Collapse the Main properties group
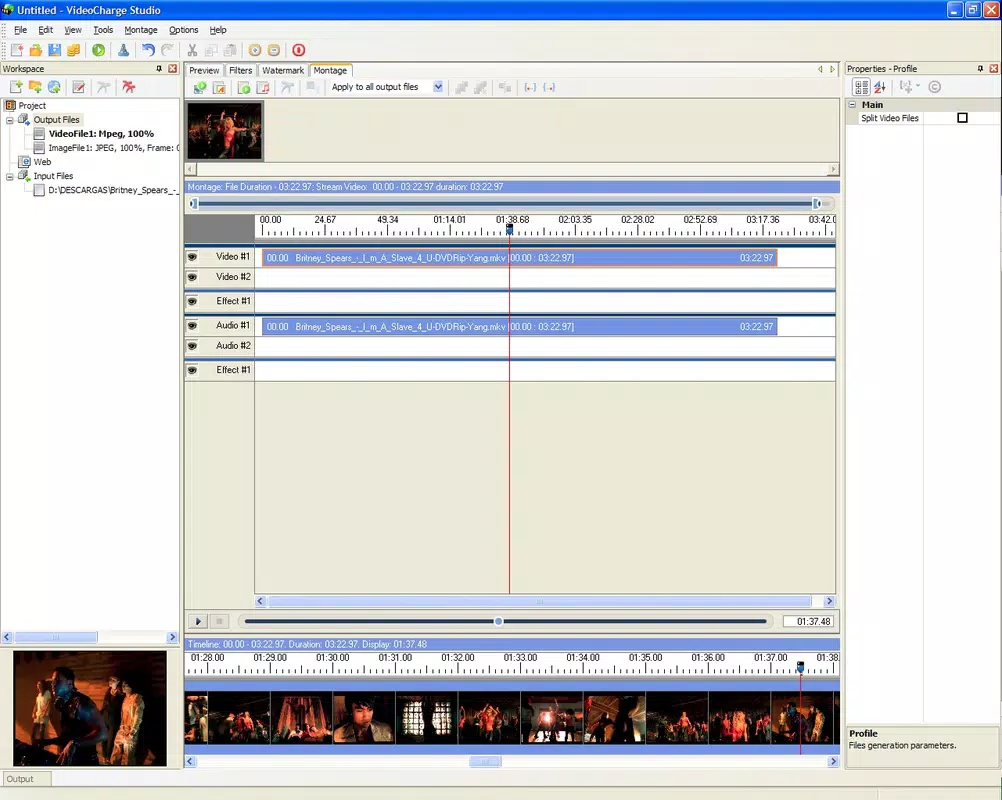This screenshot has width=1002, height=800. (852, 104)
